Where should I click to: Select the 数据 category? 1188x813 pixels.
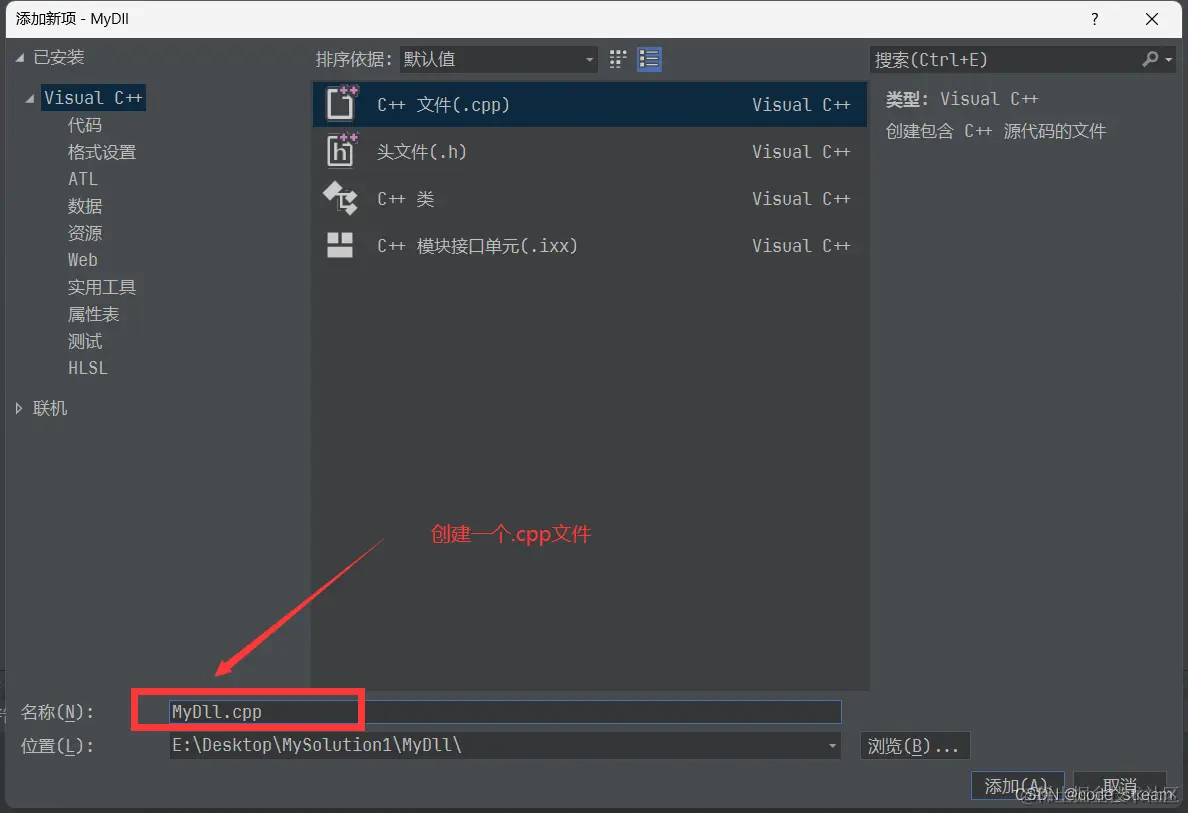point(85,206)
